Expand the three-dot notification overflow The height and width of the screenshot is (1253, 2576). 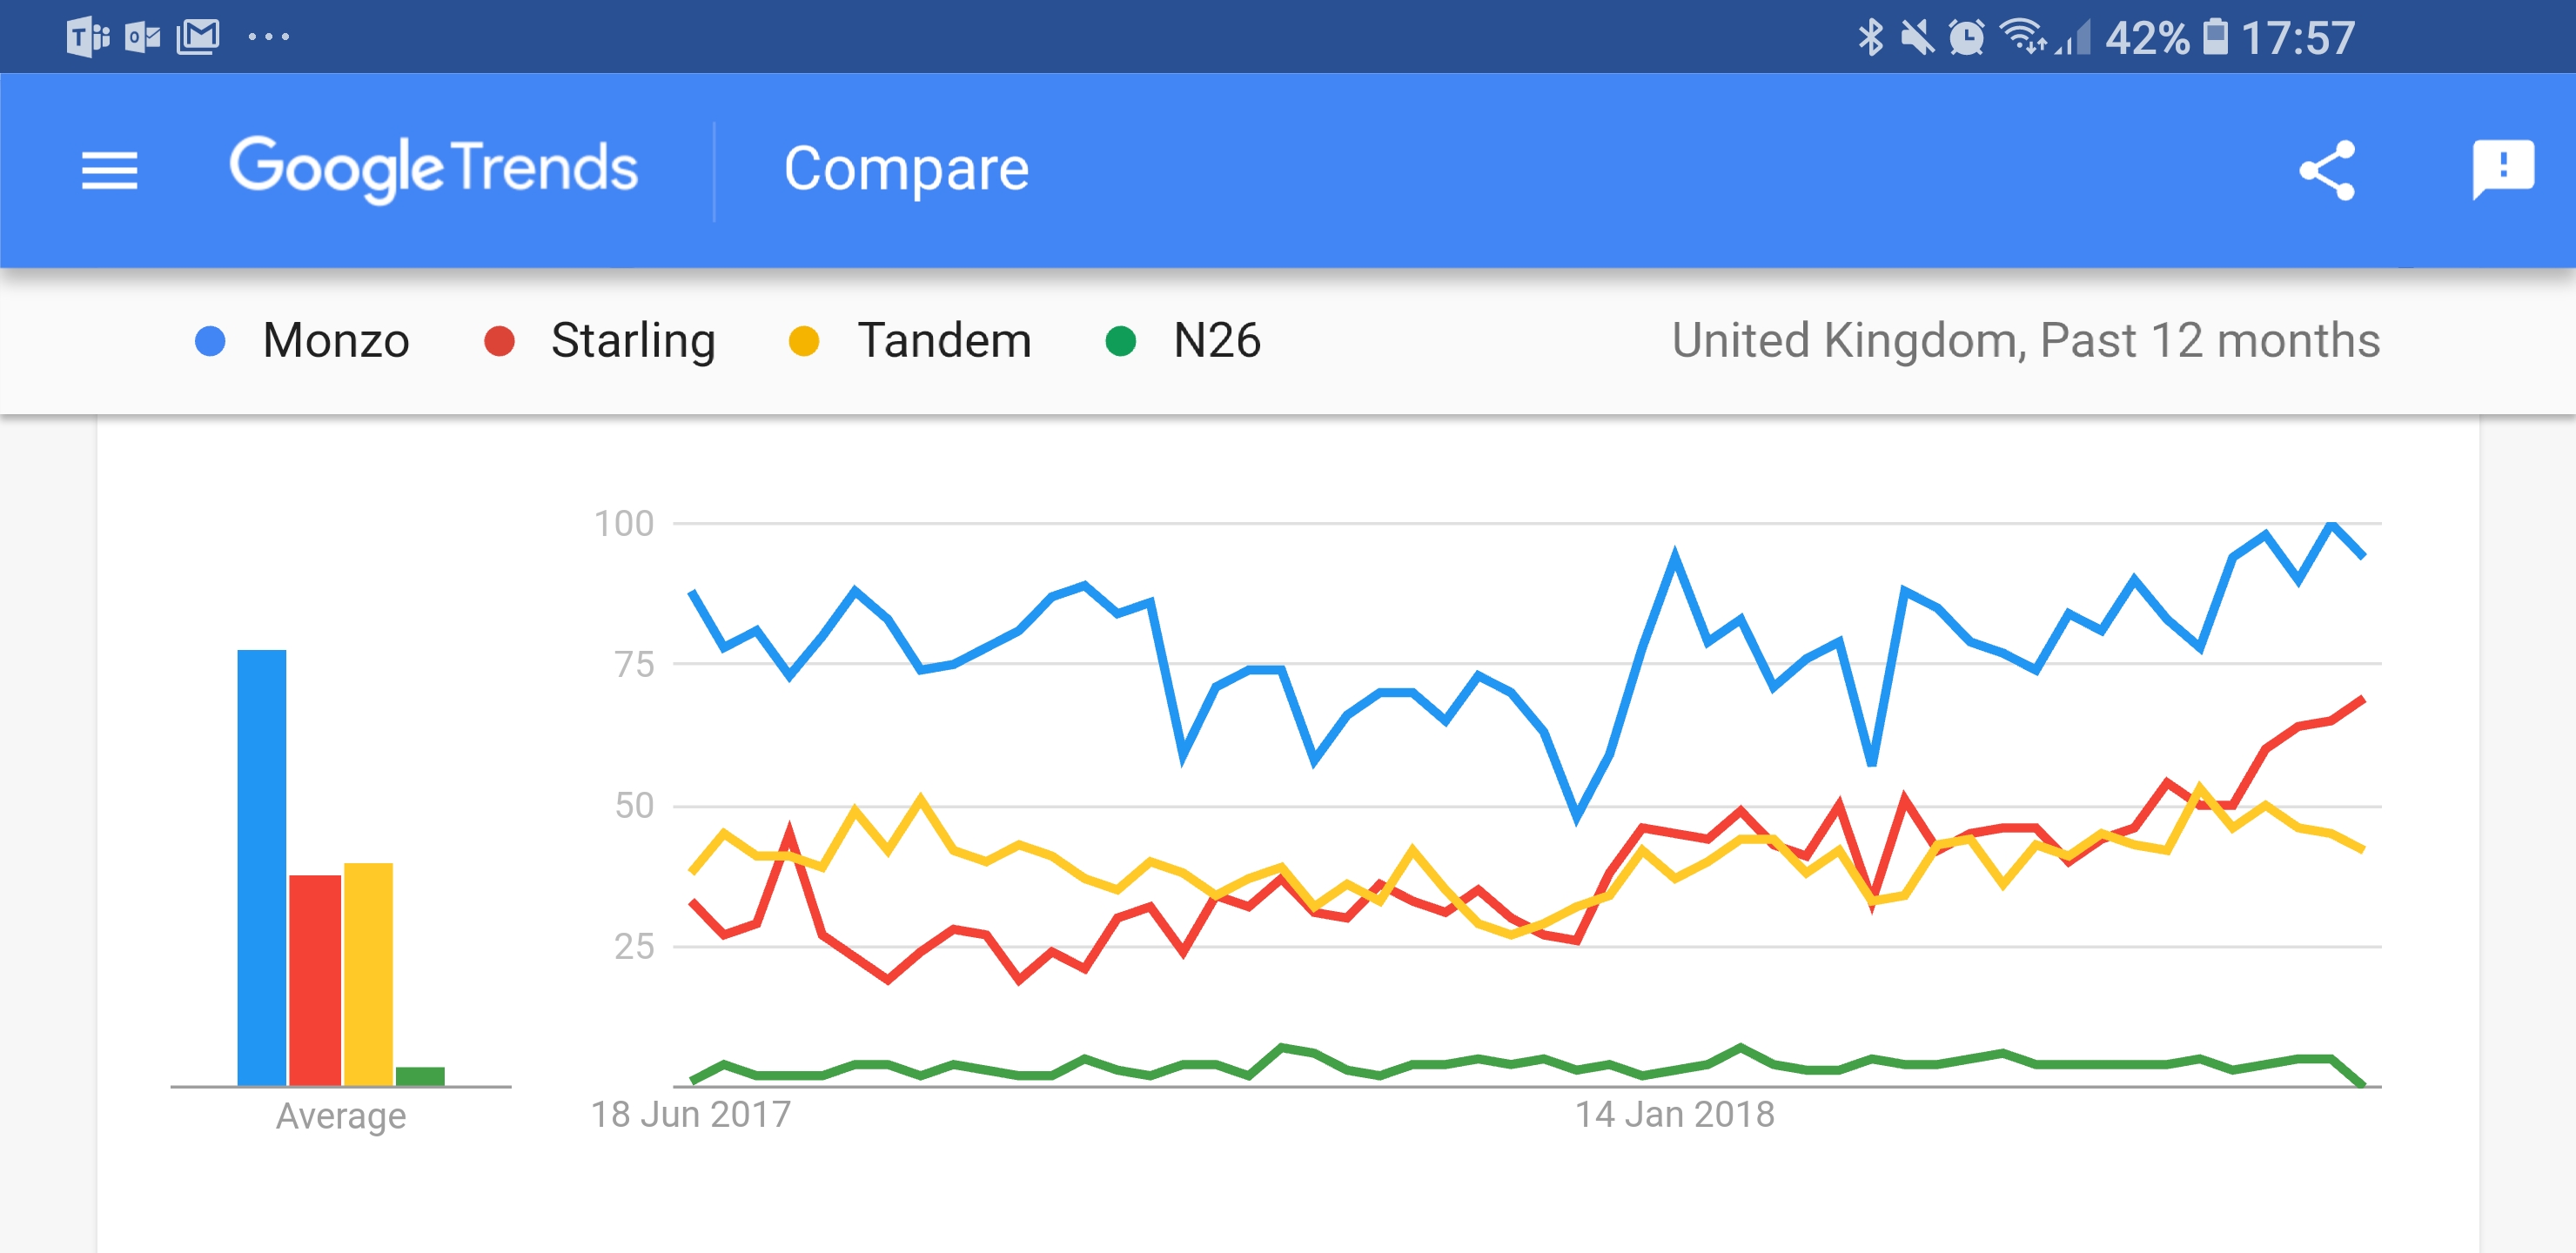[x=268, y=37]
